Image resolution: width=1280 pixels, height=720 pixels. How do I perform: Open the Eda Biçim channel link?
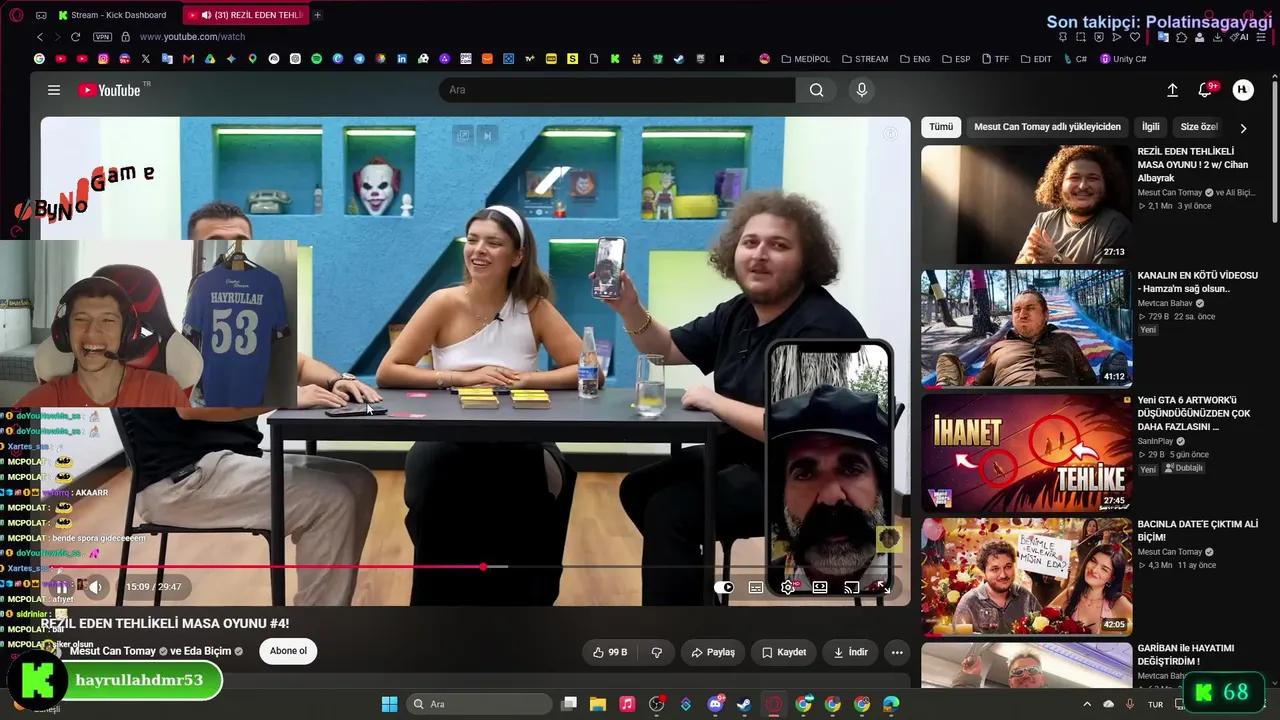tap(207, 651)
